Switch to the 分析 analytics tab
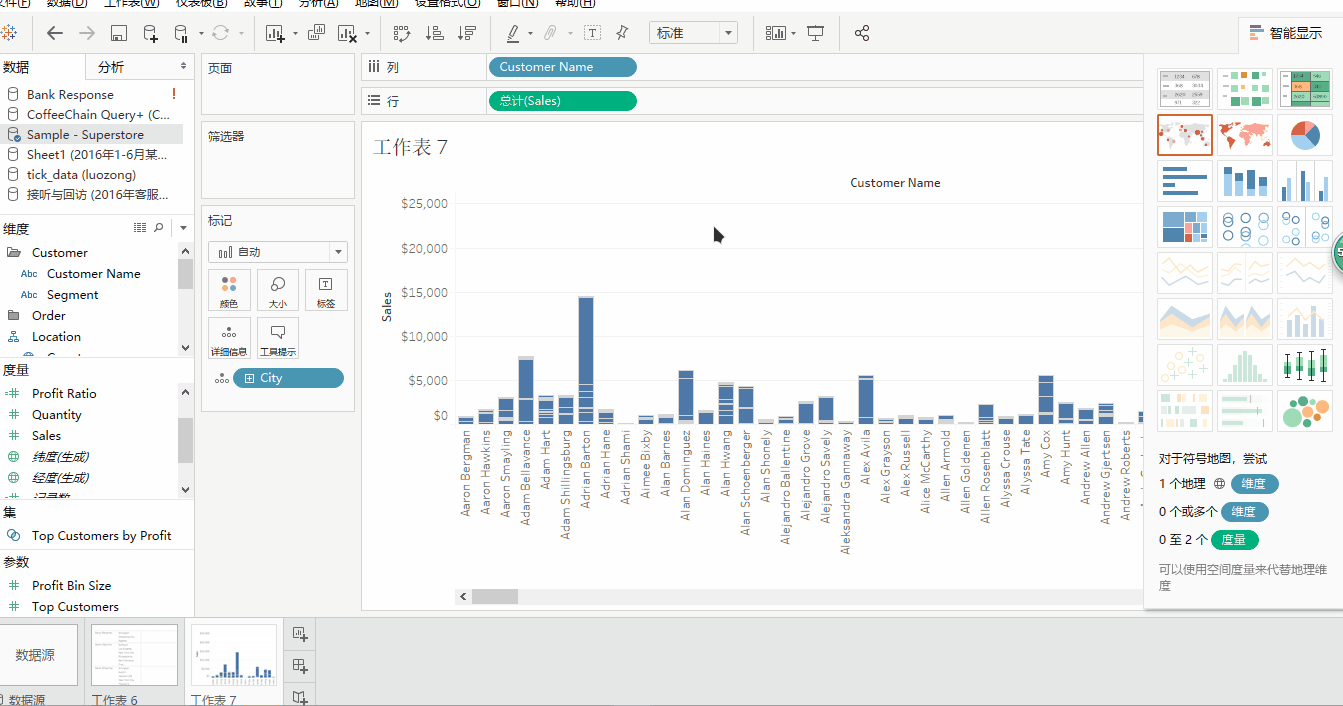Image resolution: width=1343 pixels, height=706 pixels. pos(111,67)
